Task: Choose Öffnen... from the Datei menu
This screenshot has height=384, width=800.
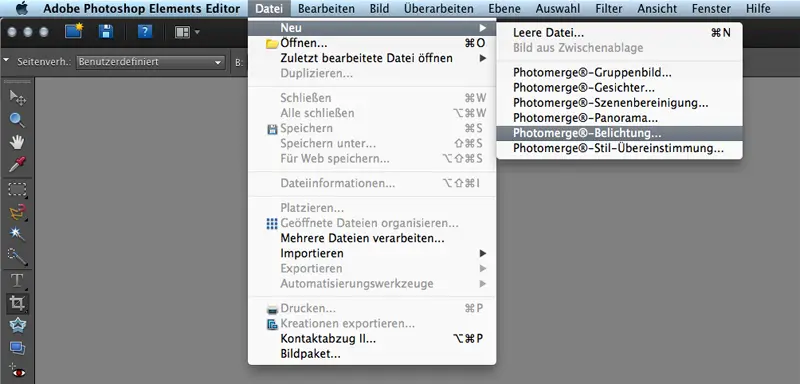Action: 371,43
